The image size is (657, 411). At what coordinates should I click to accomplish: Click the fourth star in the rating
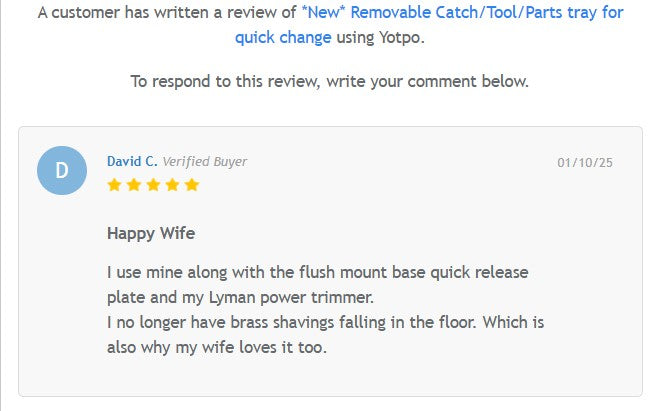click(x=172, y=185)
